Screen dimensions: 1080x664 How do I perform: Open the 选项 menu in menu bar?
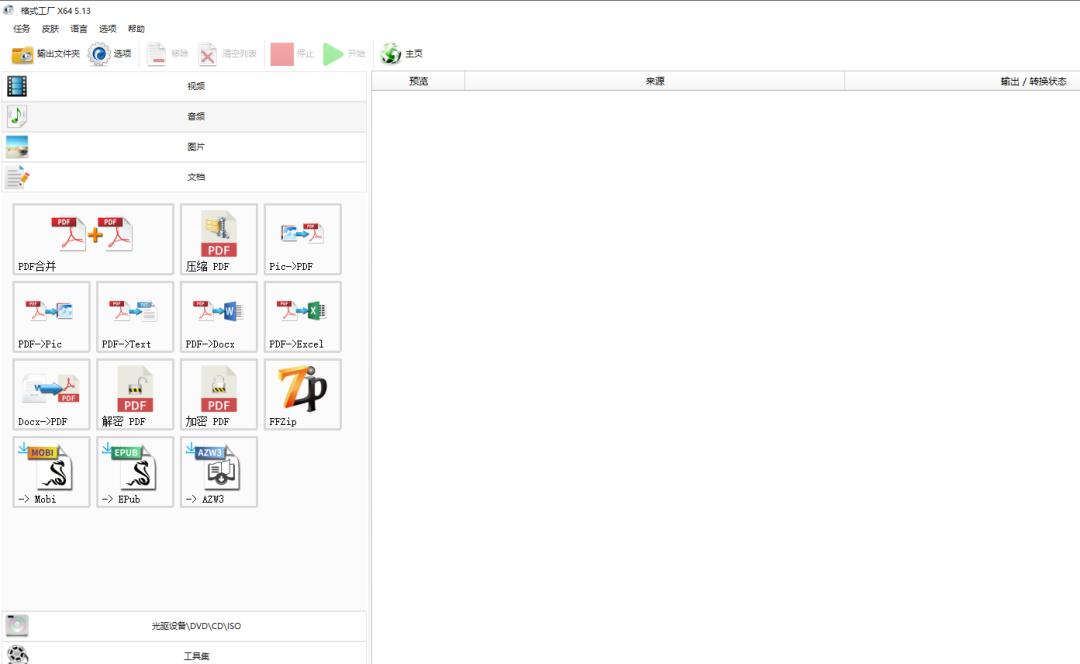coord(107,29)
